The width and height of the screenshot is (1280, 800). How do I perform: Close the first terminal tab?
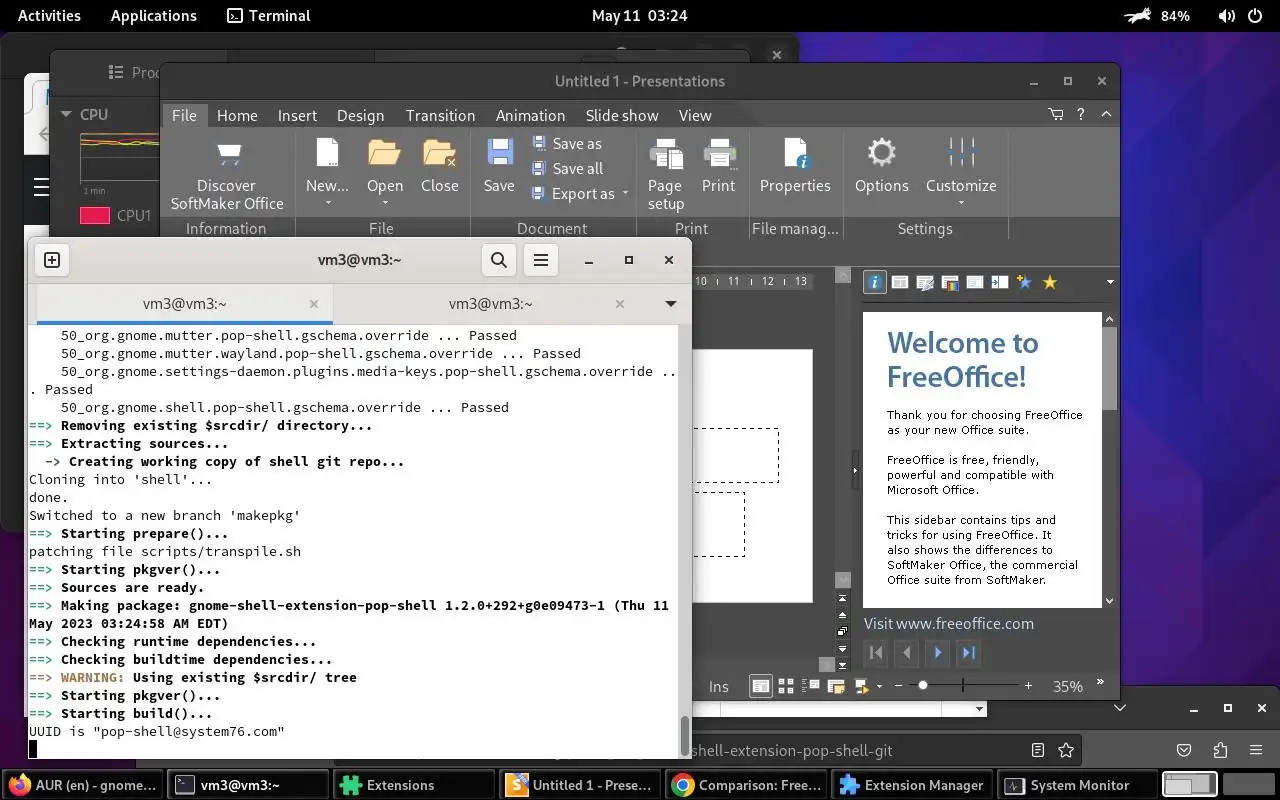point(314,303)
